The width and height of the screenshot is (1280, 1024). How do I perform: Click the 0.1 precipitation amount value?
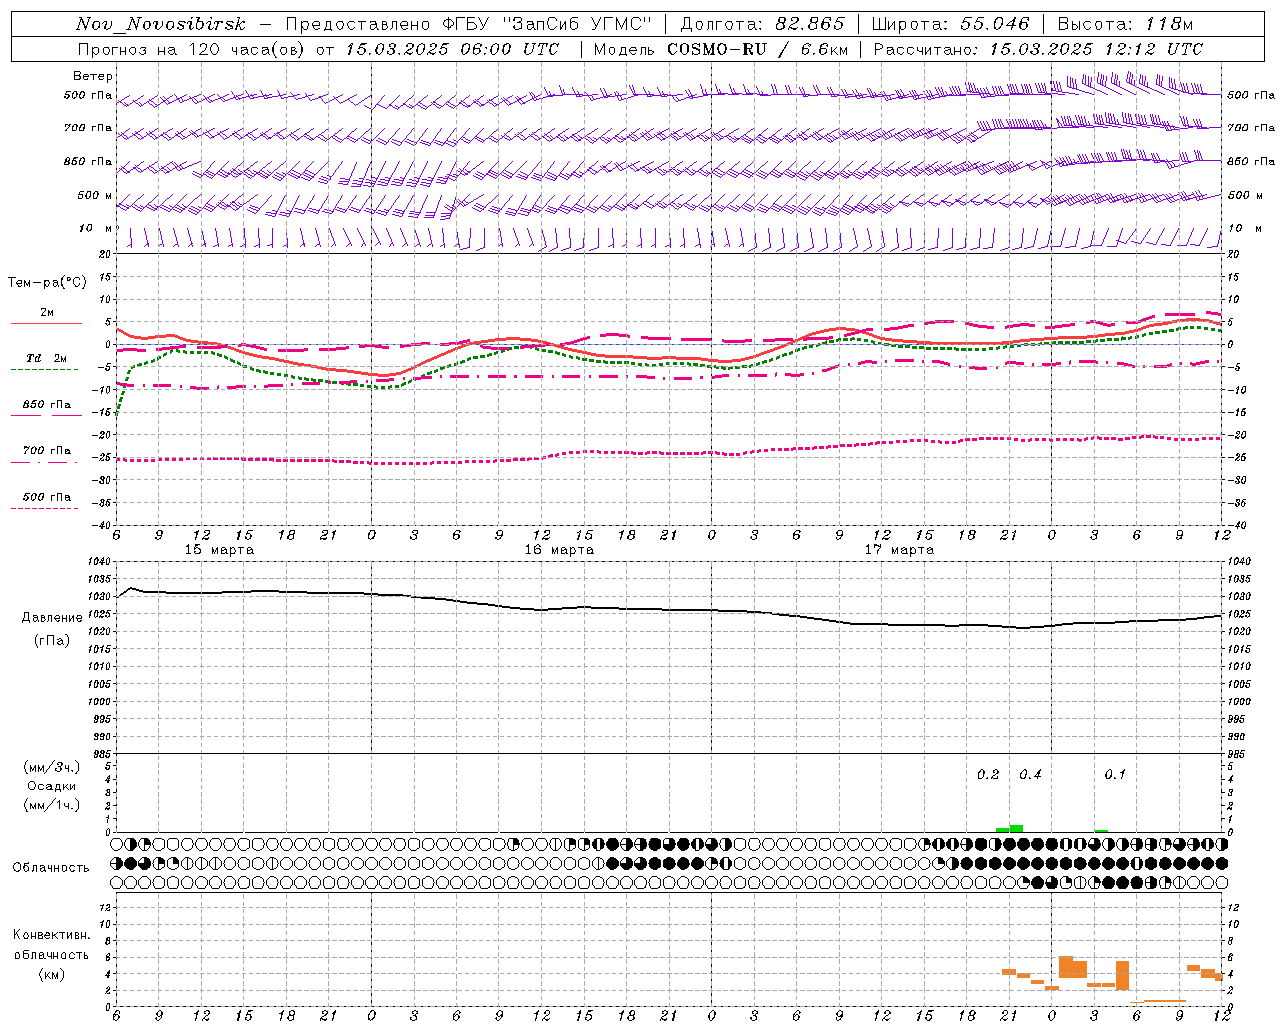[x=1115, y=775]
